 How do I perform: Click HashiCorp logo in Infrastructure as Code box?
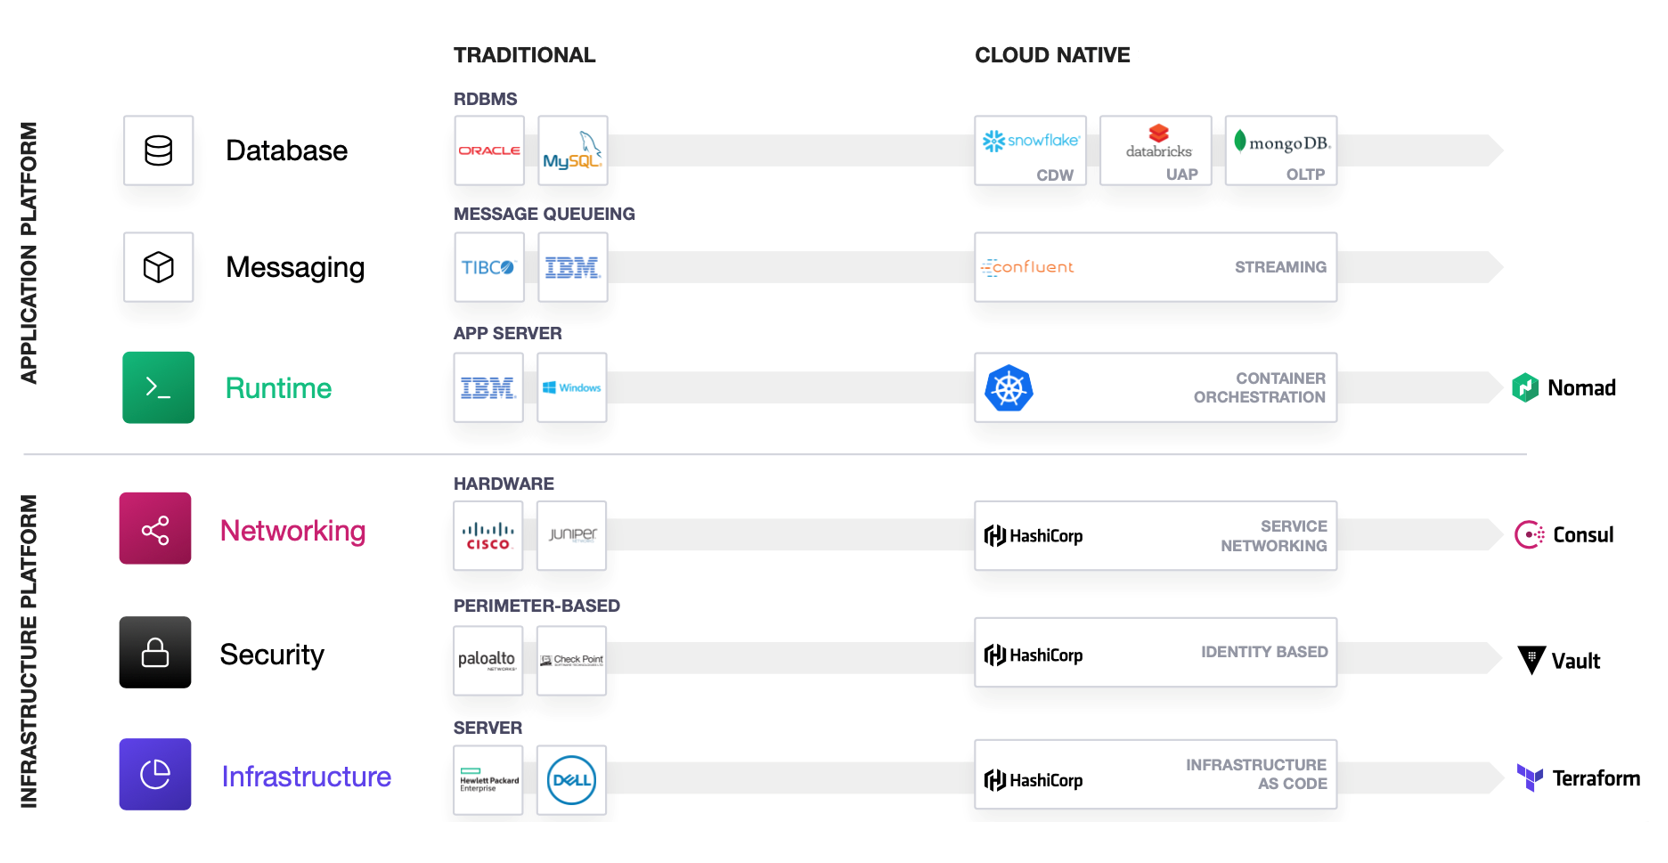pyautogui.click(x=1034, y=780)
